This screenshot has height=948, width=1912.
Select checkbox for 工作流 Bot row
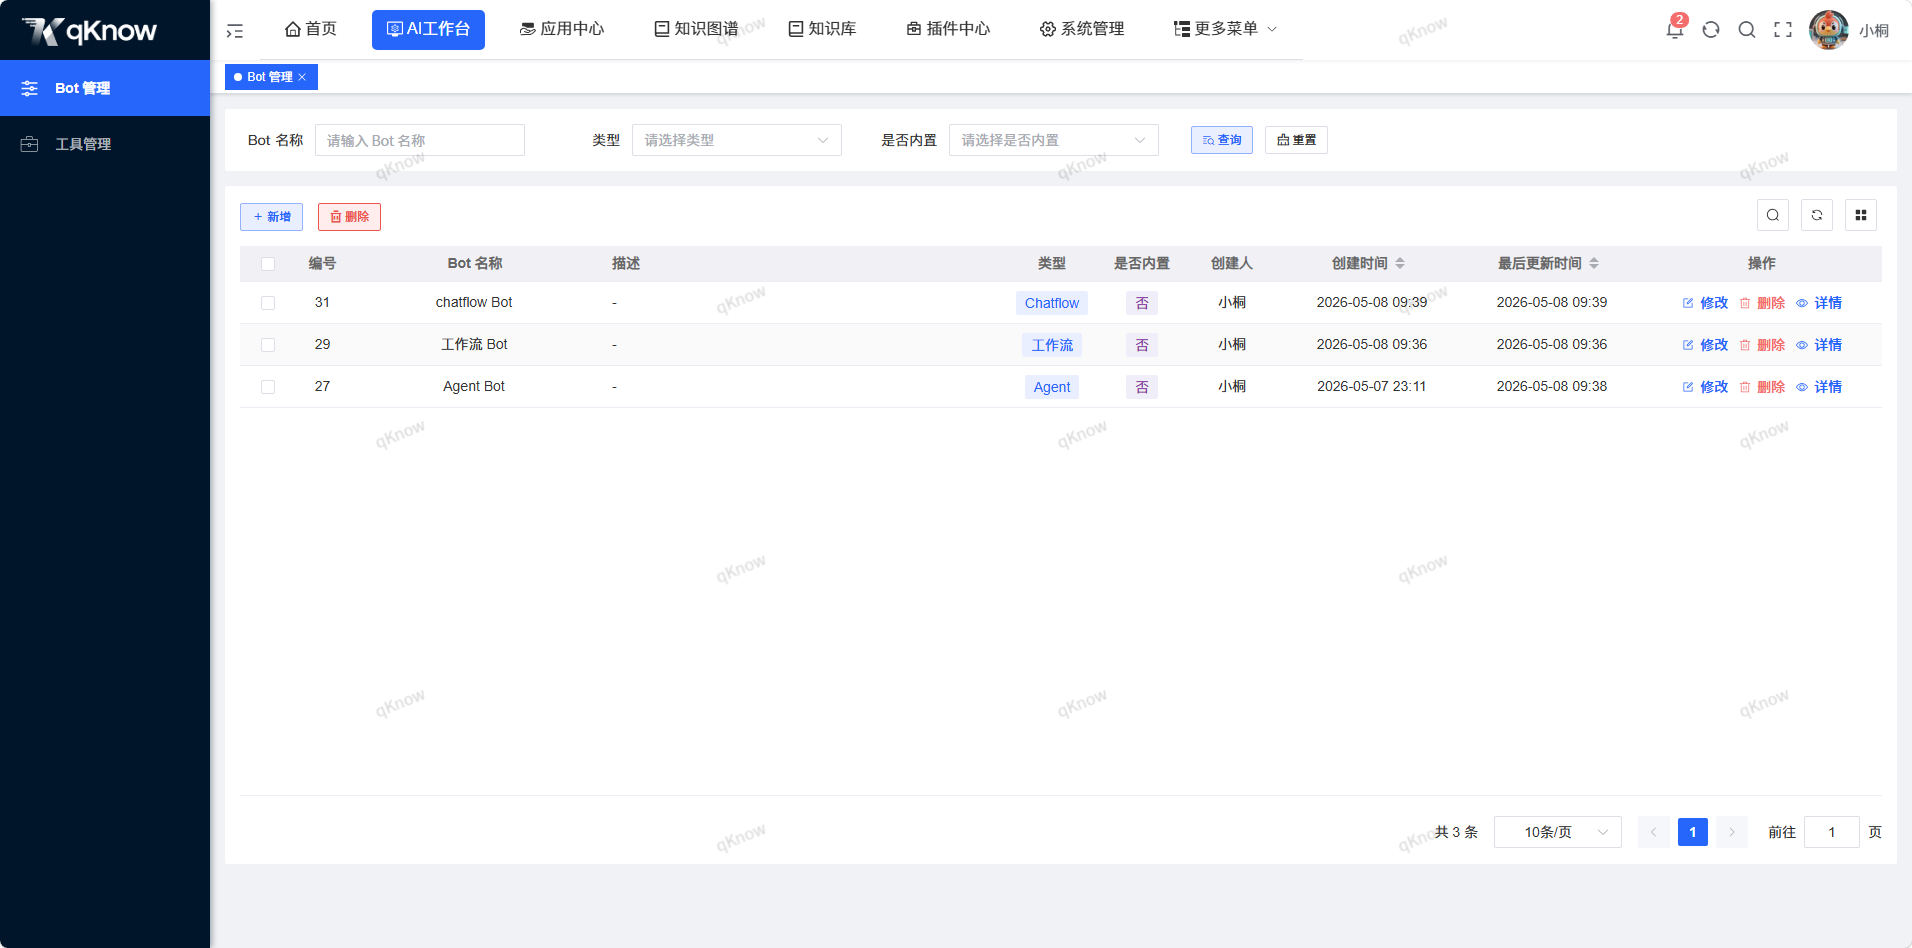[x=268, y=345]
